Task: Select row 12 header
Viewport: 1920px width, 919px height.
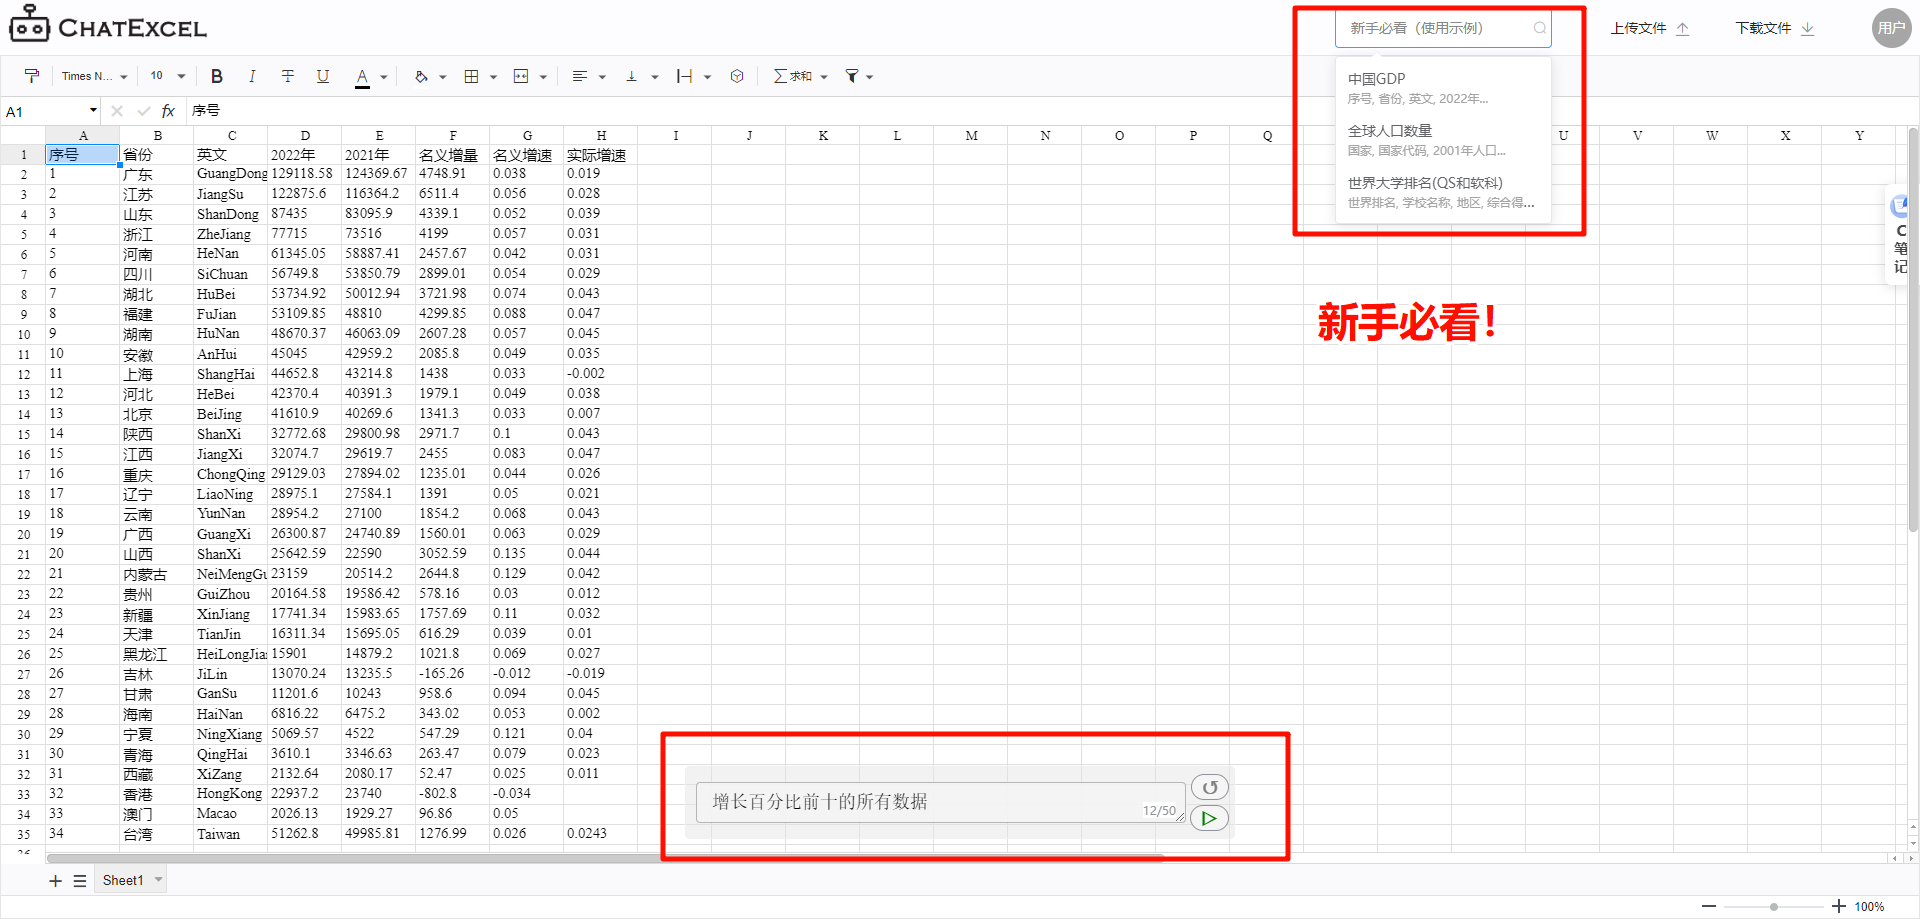Action: coord(23,374)
